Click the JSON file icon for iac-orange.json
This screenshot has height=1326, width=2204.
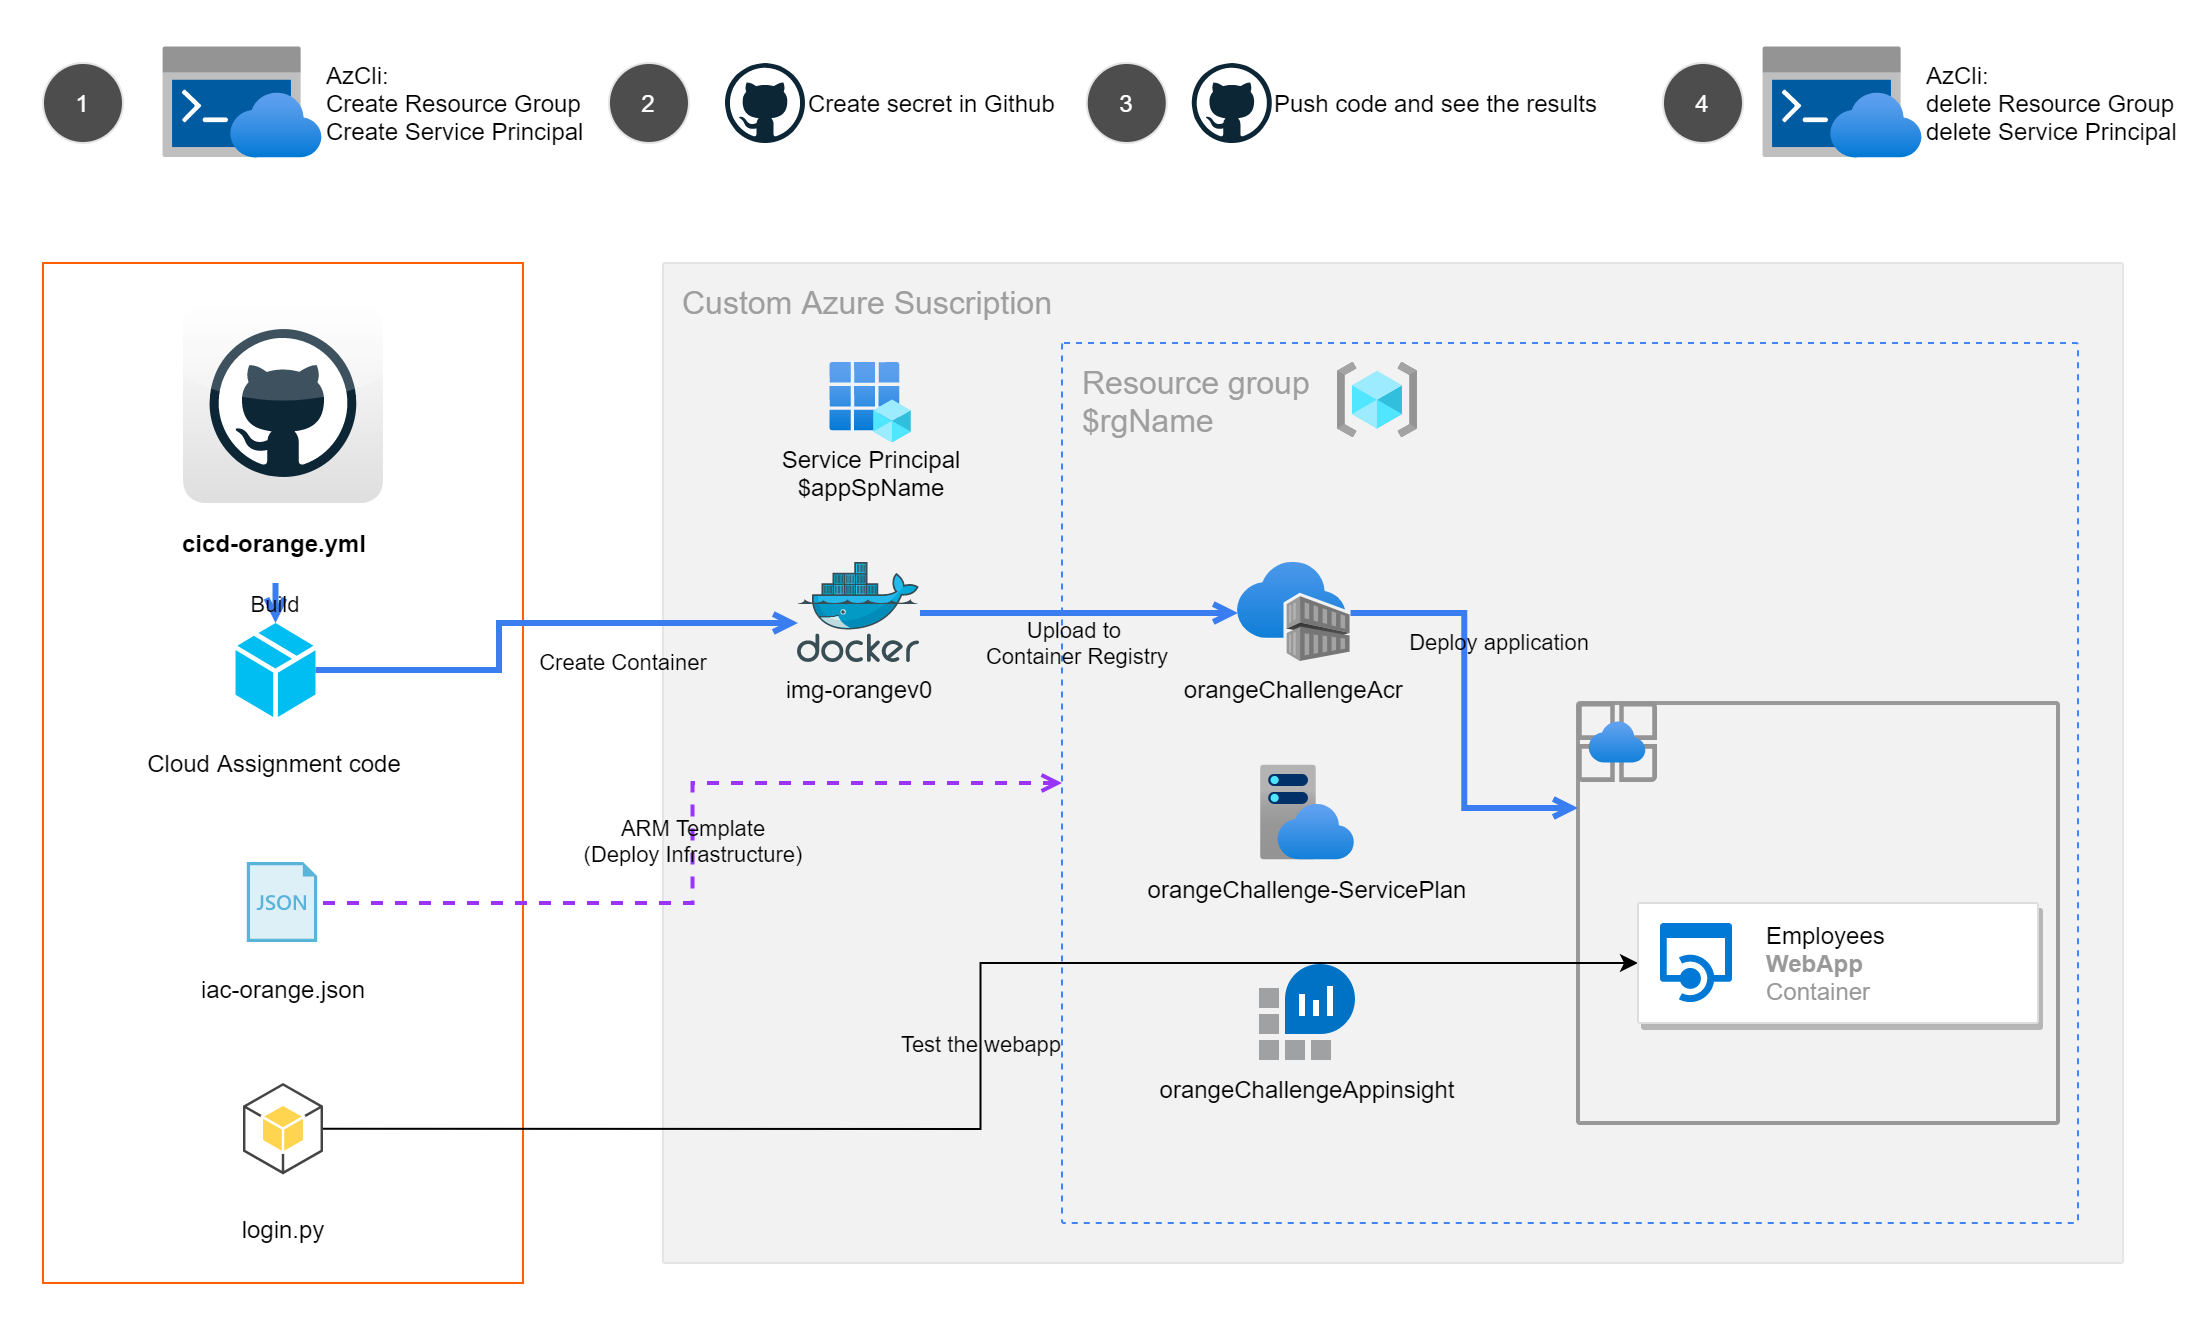click(x=282, y=902)
